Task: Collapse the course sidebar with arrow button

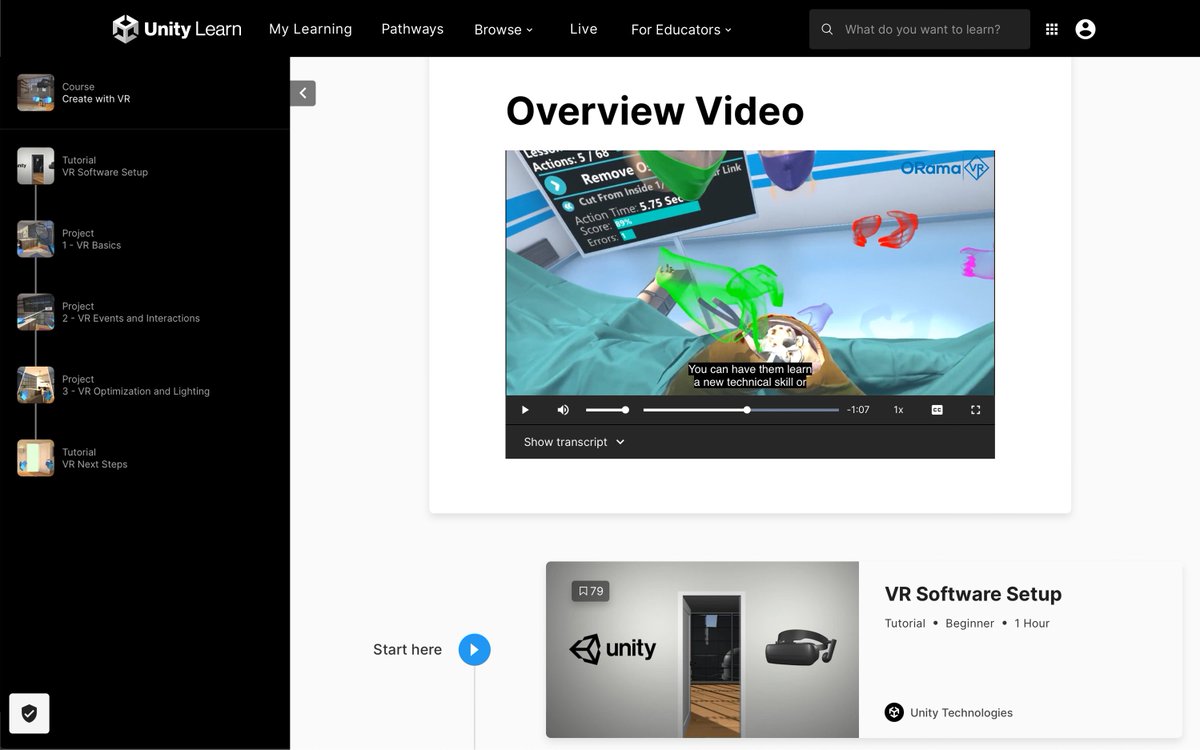Action: (x=303, y=93)
